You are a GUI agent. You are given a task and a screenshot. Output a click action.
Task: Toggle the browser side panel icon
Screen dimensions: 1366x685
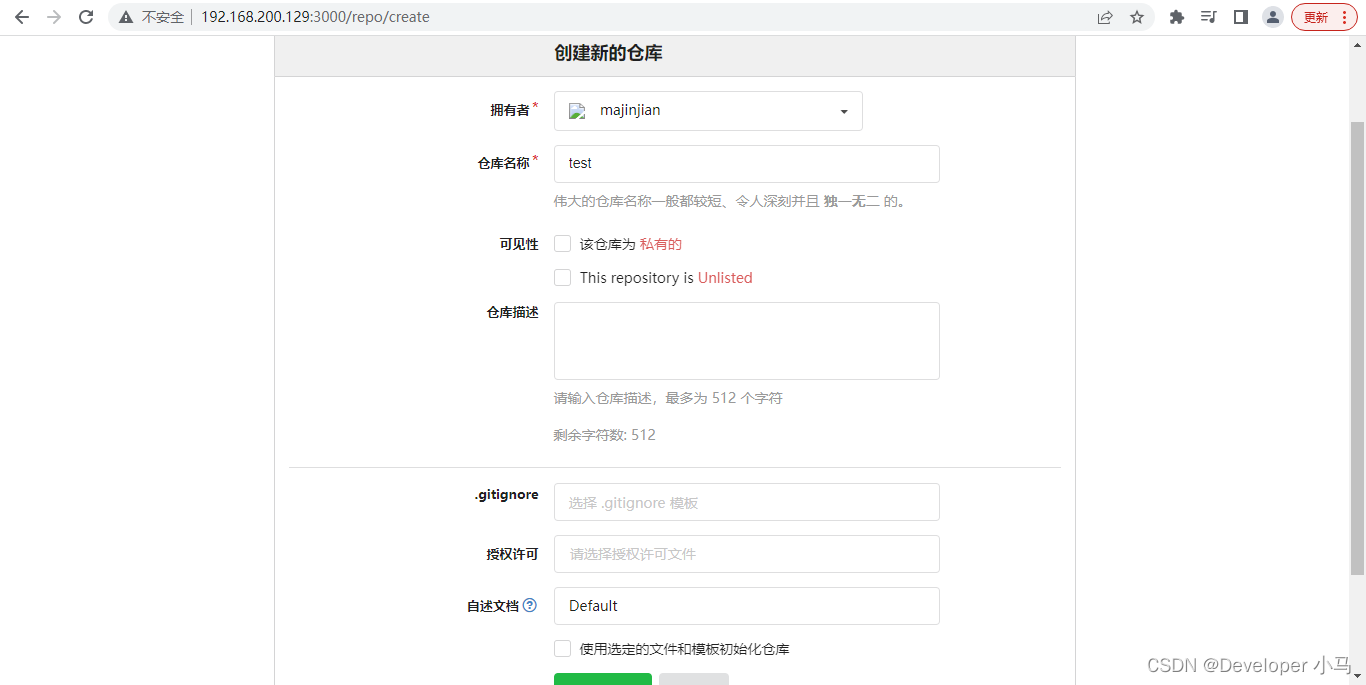(1241, 17)
